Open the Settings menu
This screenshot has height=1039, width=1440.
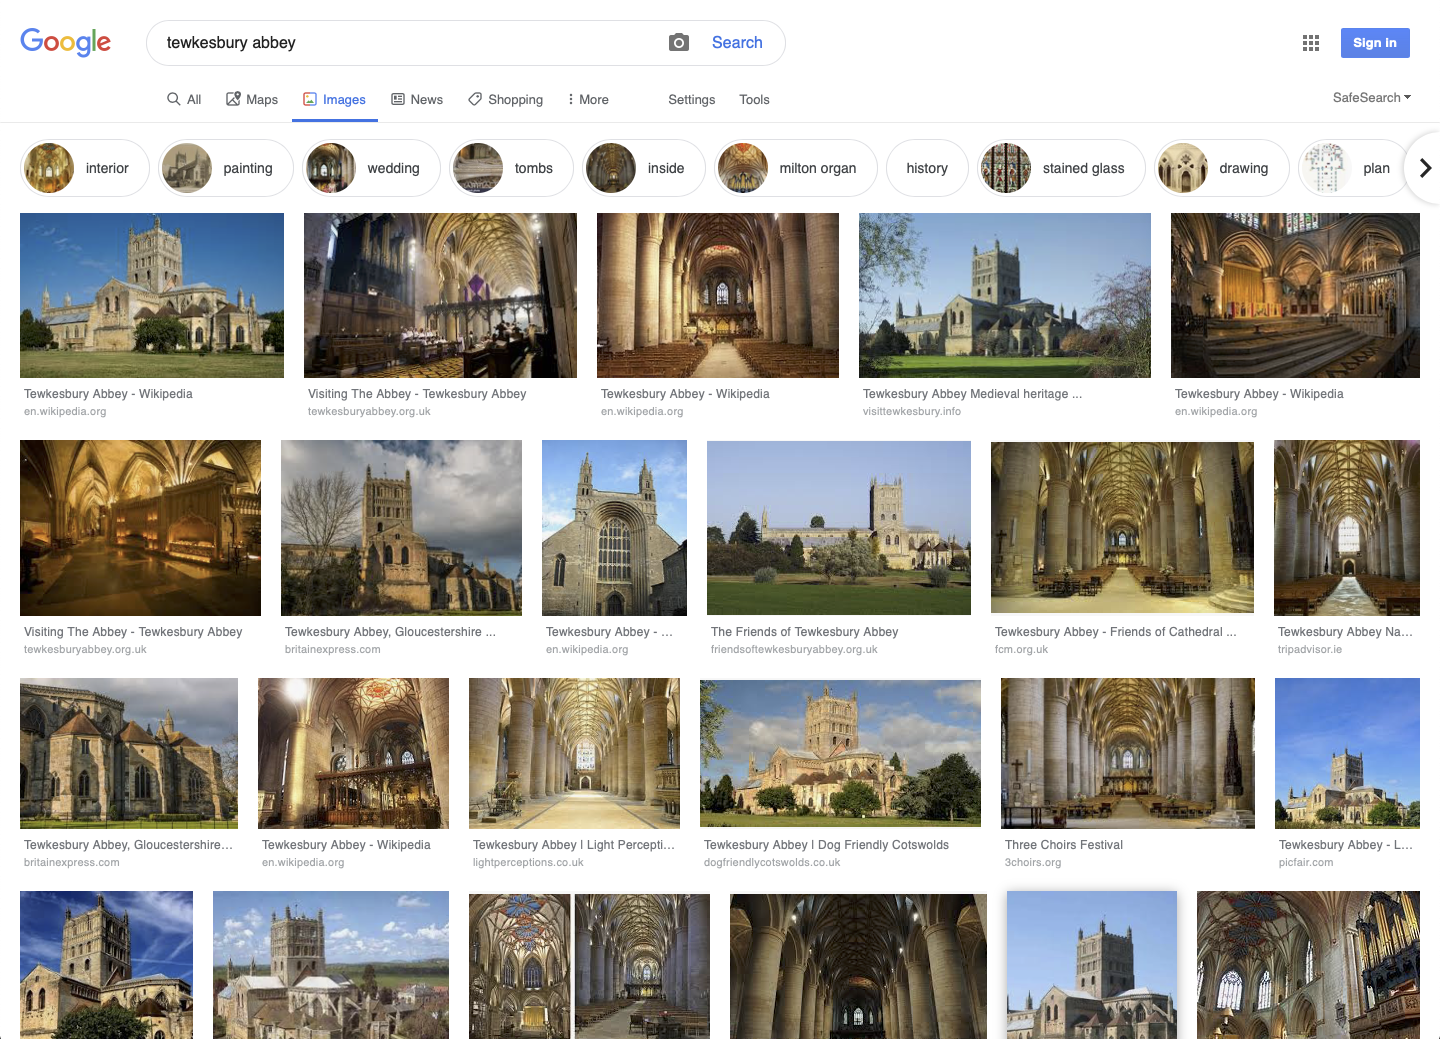tap(691, 100)
